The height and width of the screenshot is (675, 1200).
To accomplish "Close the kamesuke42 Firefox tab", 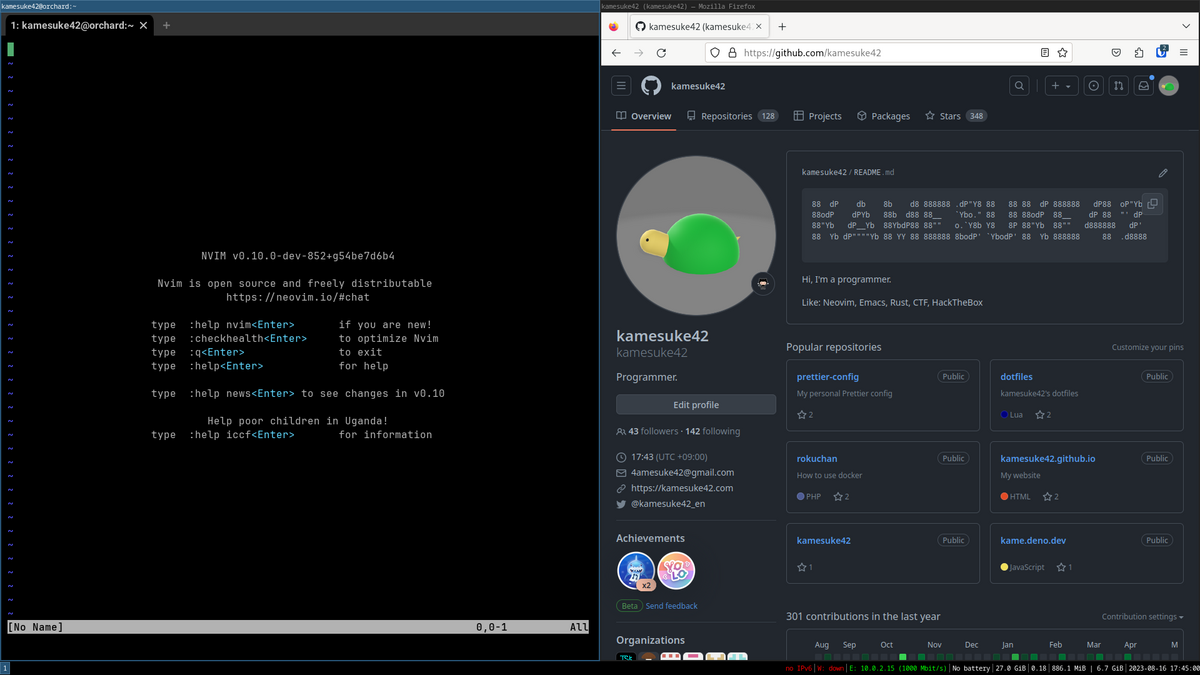I will (759, 26).
